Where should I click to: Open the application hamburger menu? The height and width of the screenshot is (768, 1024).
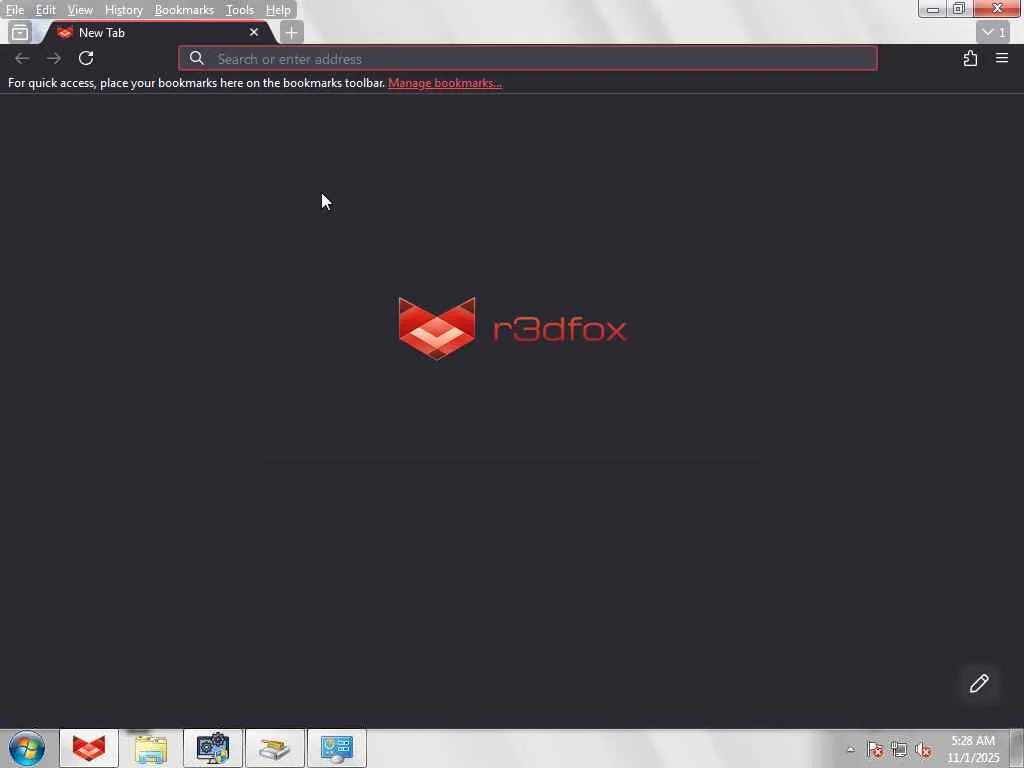1002,58
